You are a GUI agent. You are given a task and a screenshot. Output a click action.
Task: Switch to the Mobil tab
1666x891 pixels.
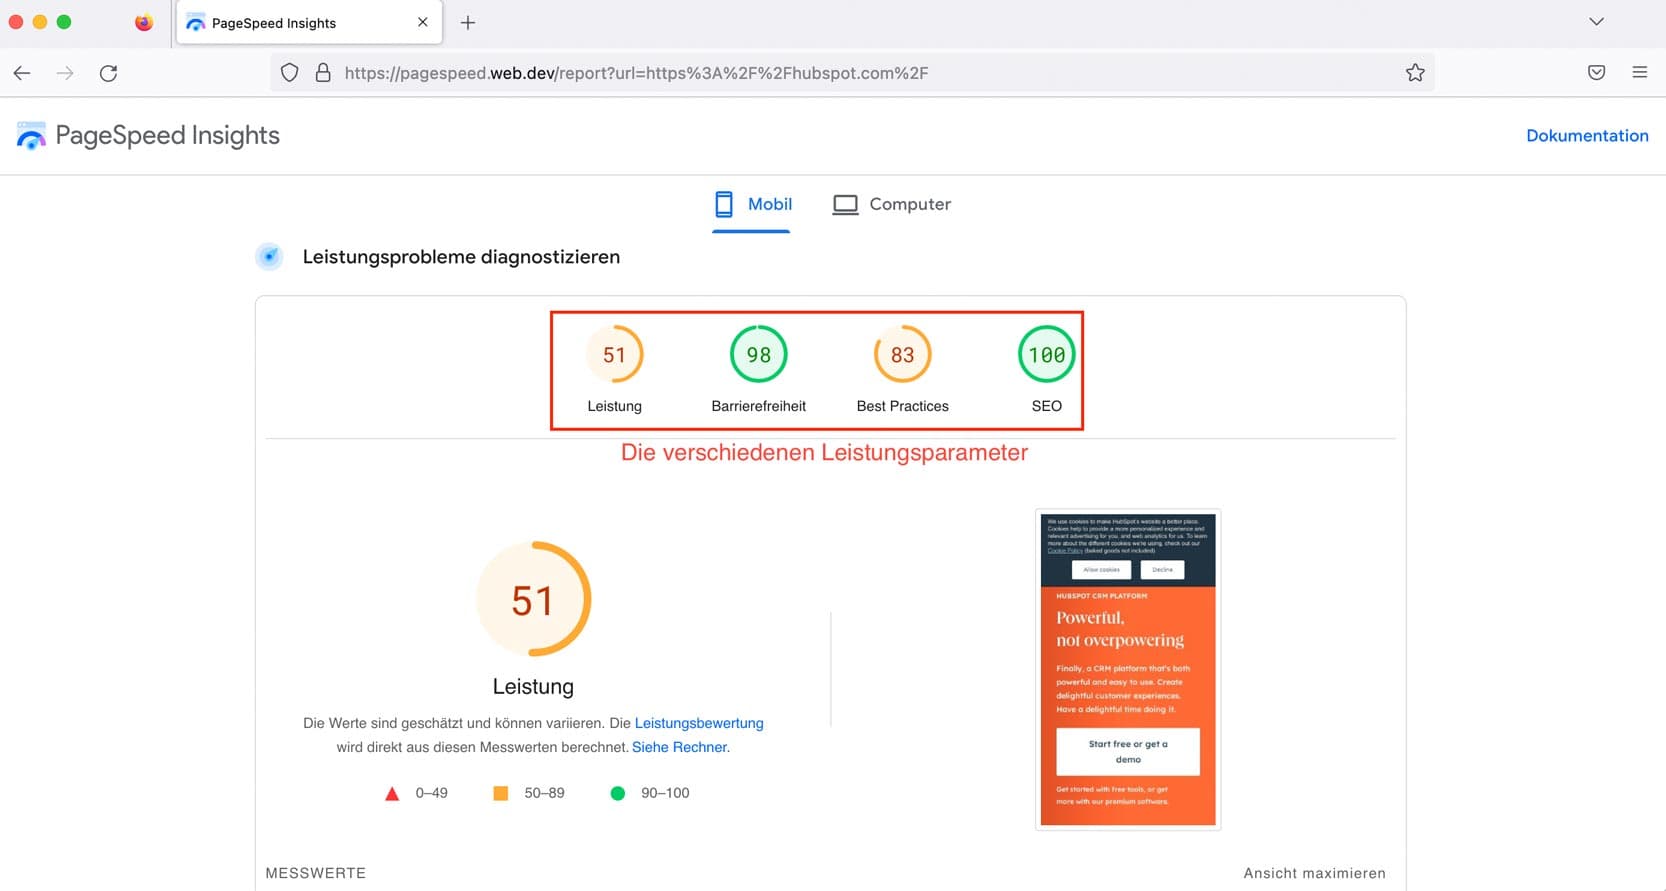753,204
